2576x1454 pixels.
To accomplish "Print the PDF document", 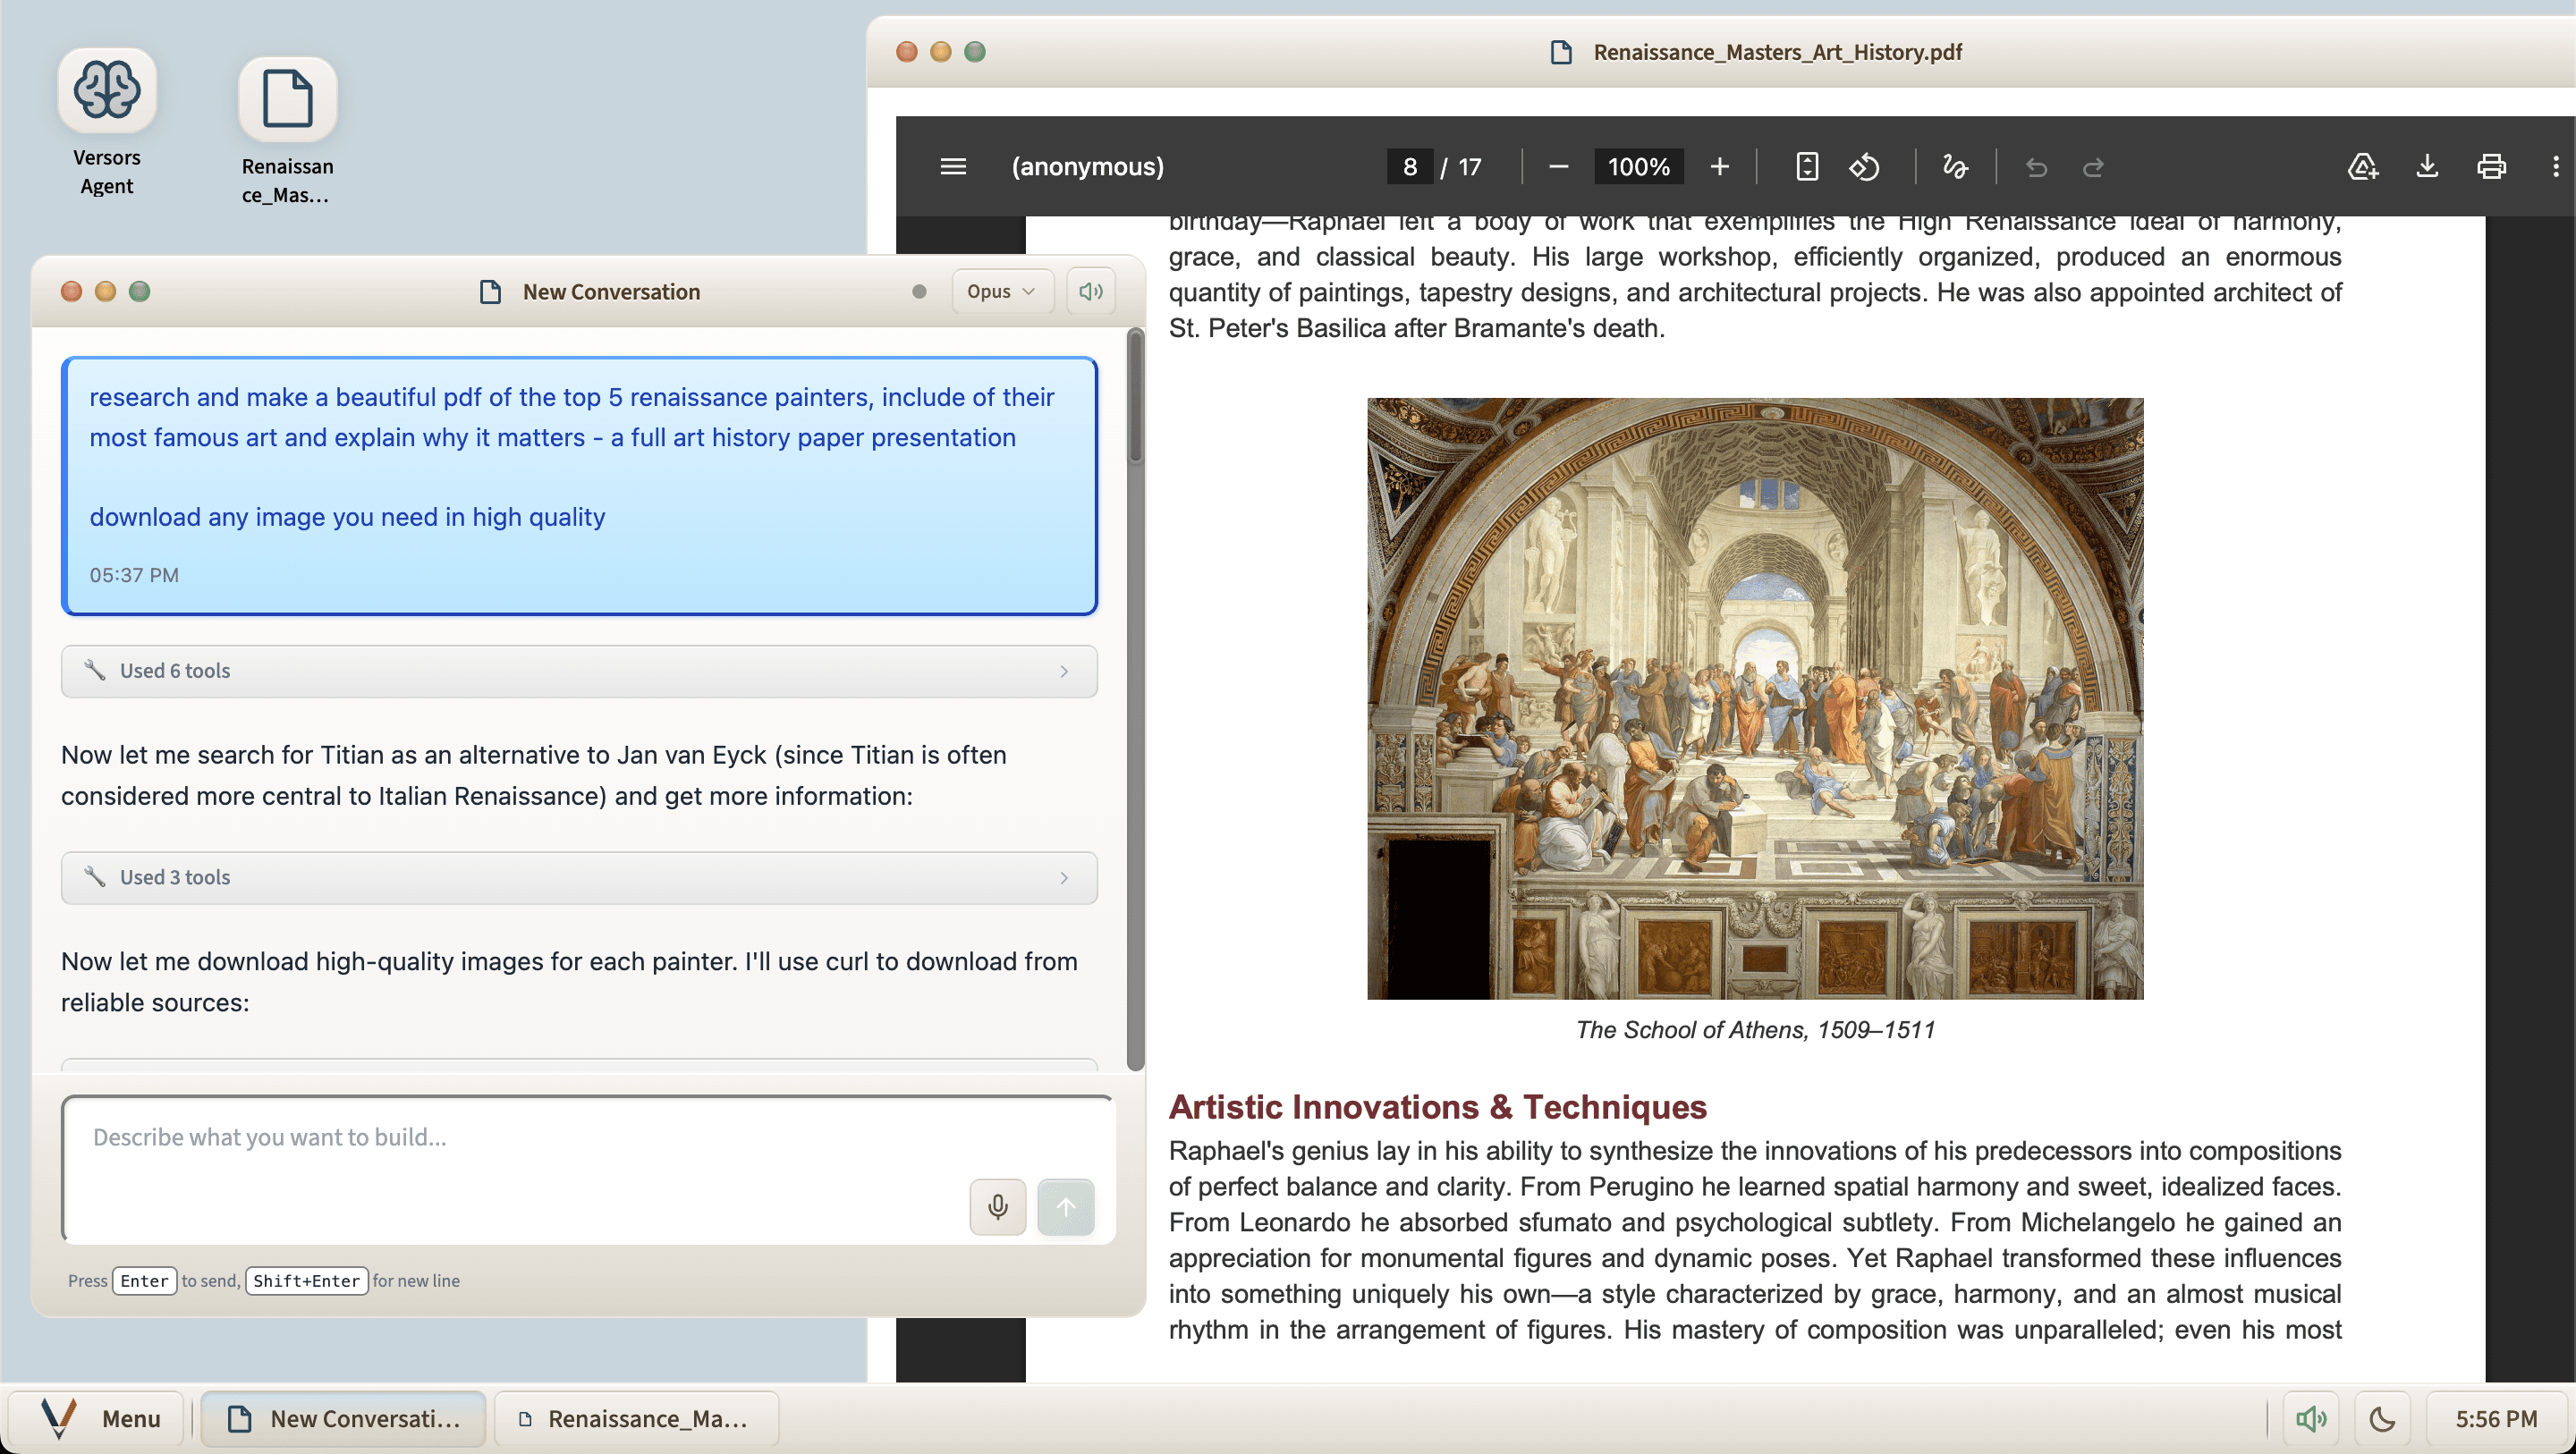I will coord(2491,166).
